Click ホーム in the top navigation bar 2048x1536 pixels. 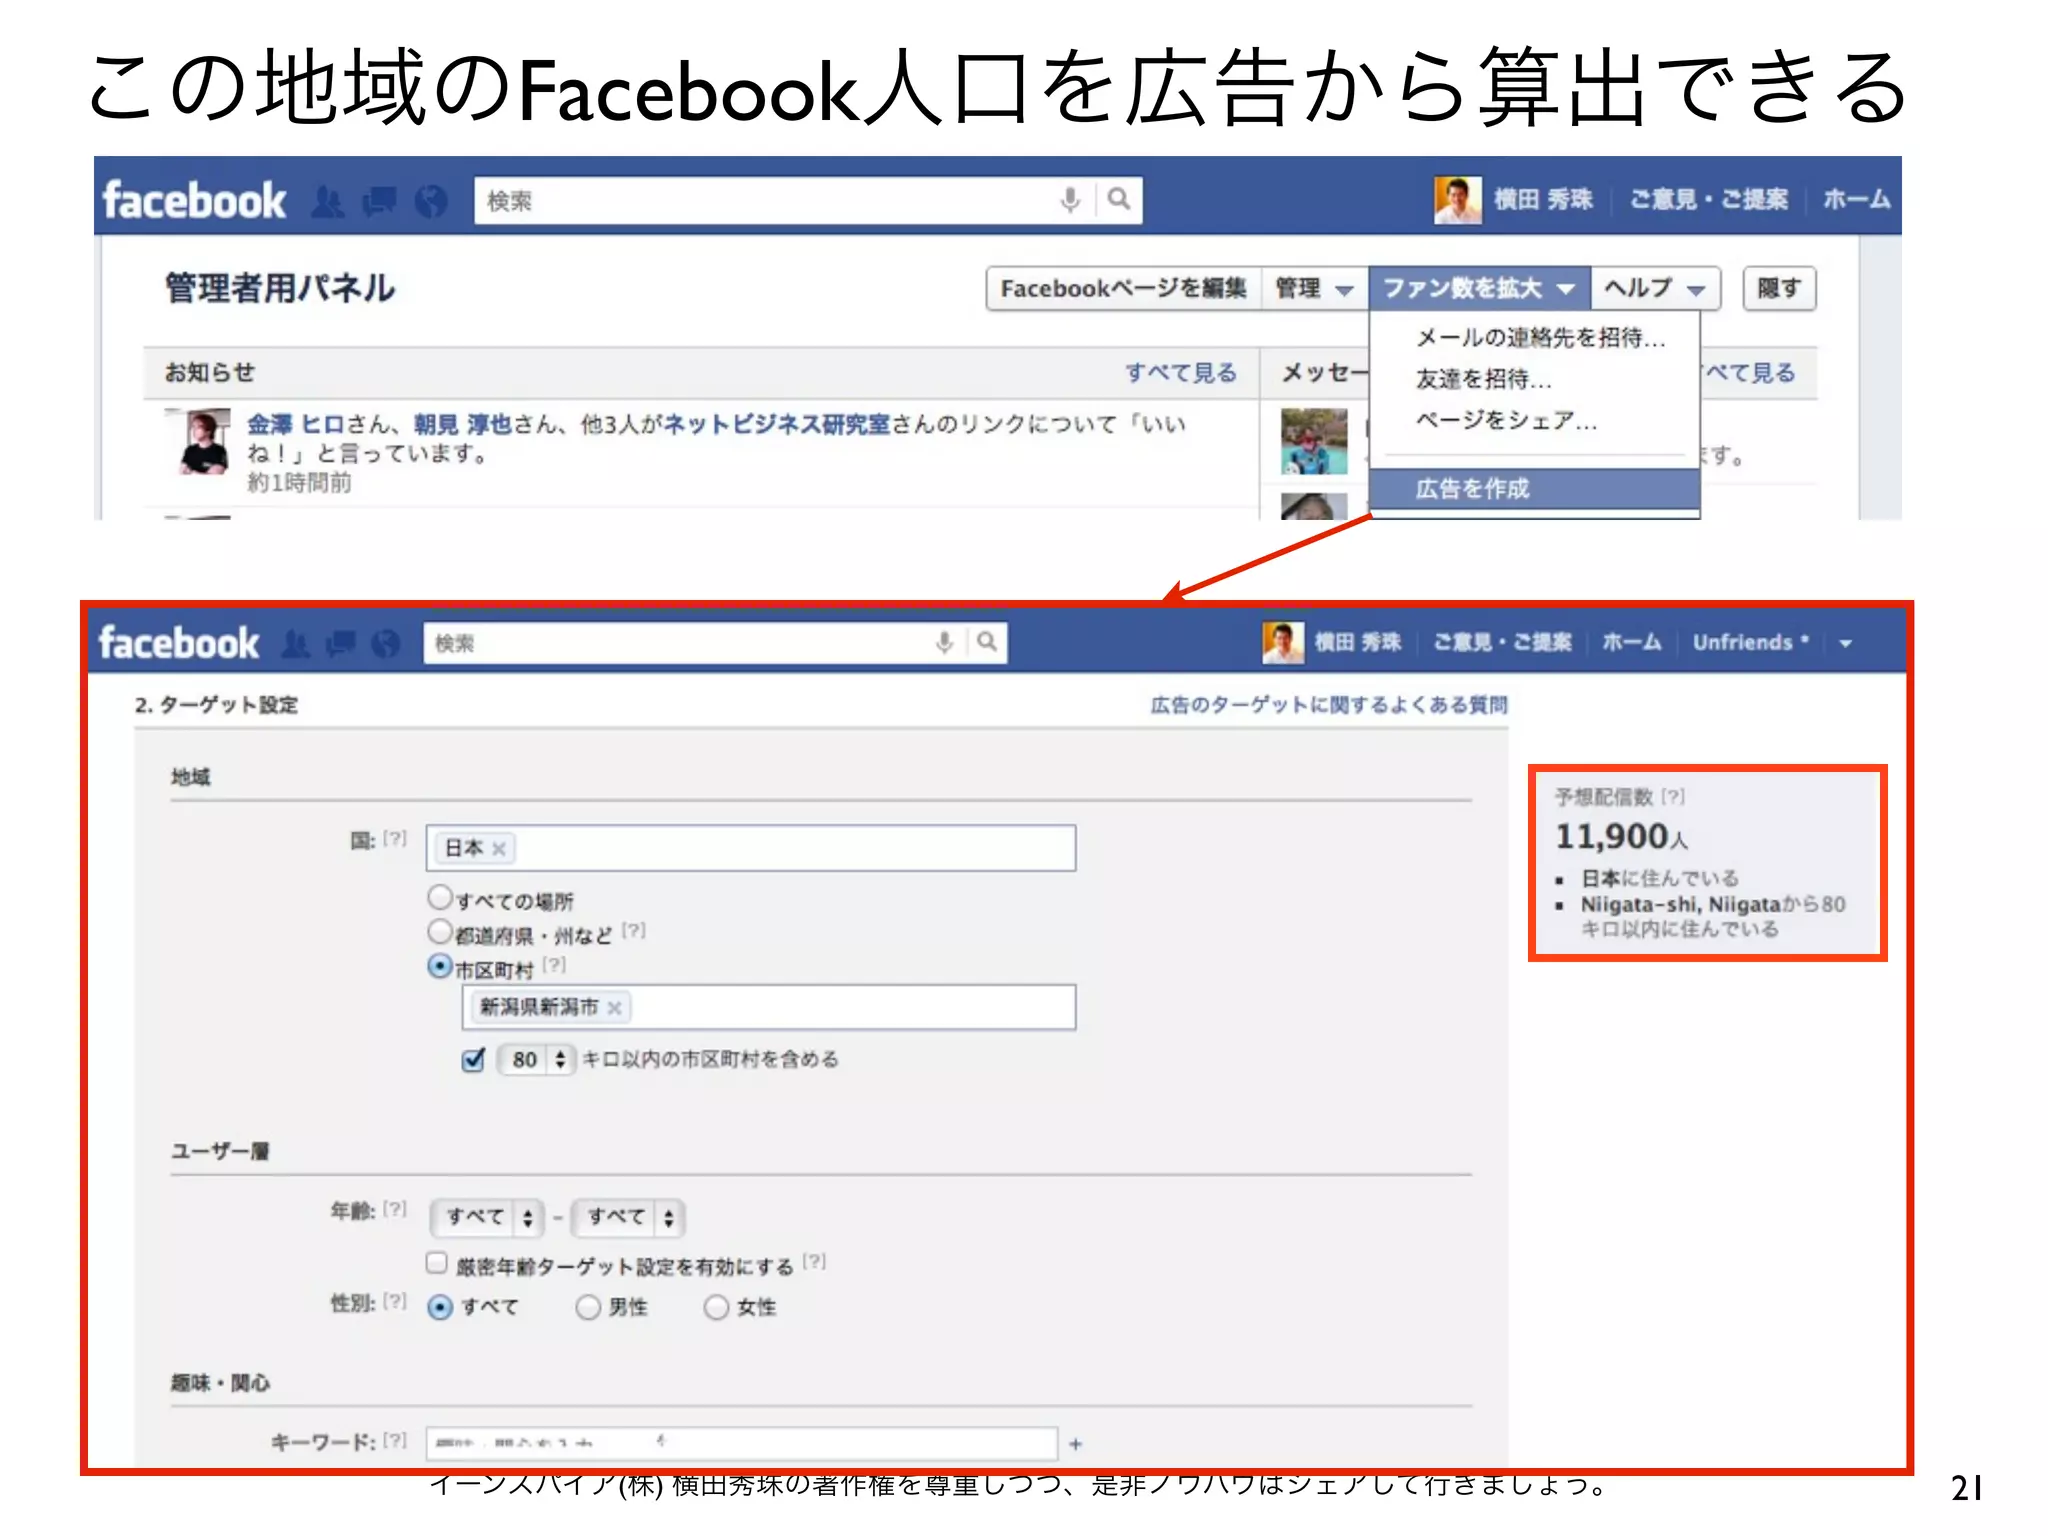pos(1856,199)
